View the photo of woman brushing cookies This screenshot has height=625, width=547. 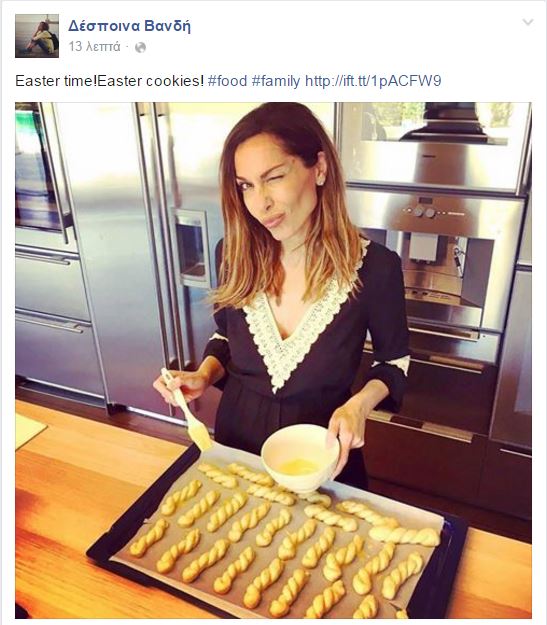(x=273, y=360)
